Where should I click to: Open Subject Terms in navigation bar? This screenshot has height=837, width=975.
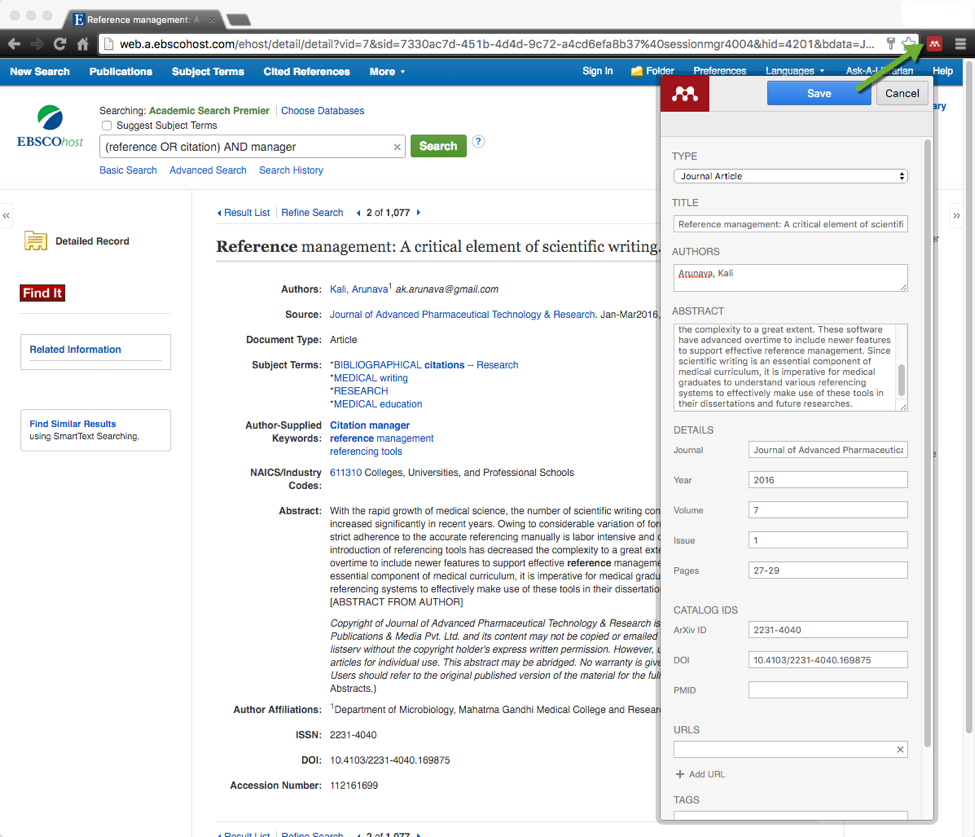coord(208,72)
